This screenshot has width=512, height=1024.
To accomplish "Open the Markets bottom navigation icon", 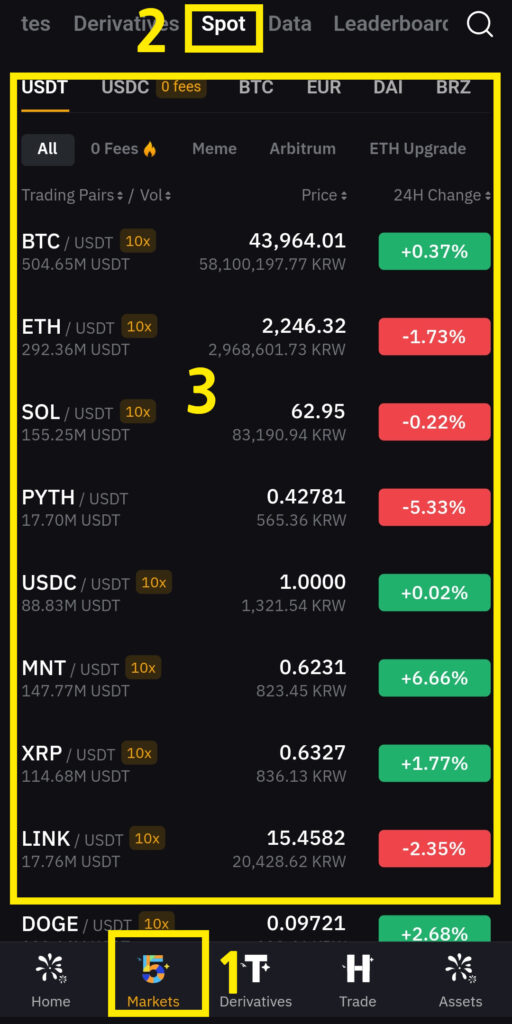I will point(153,970).
